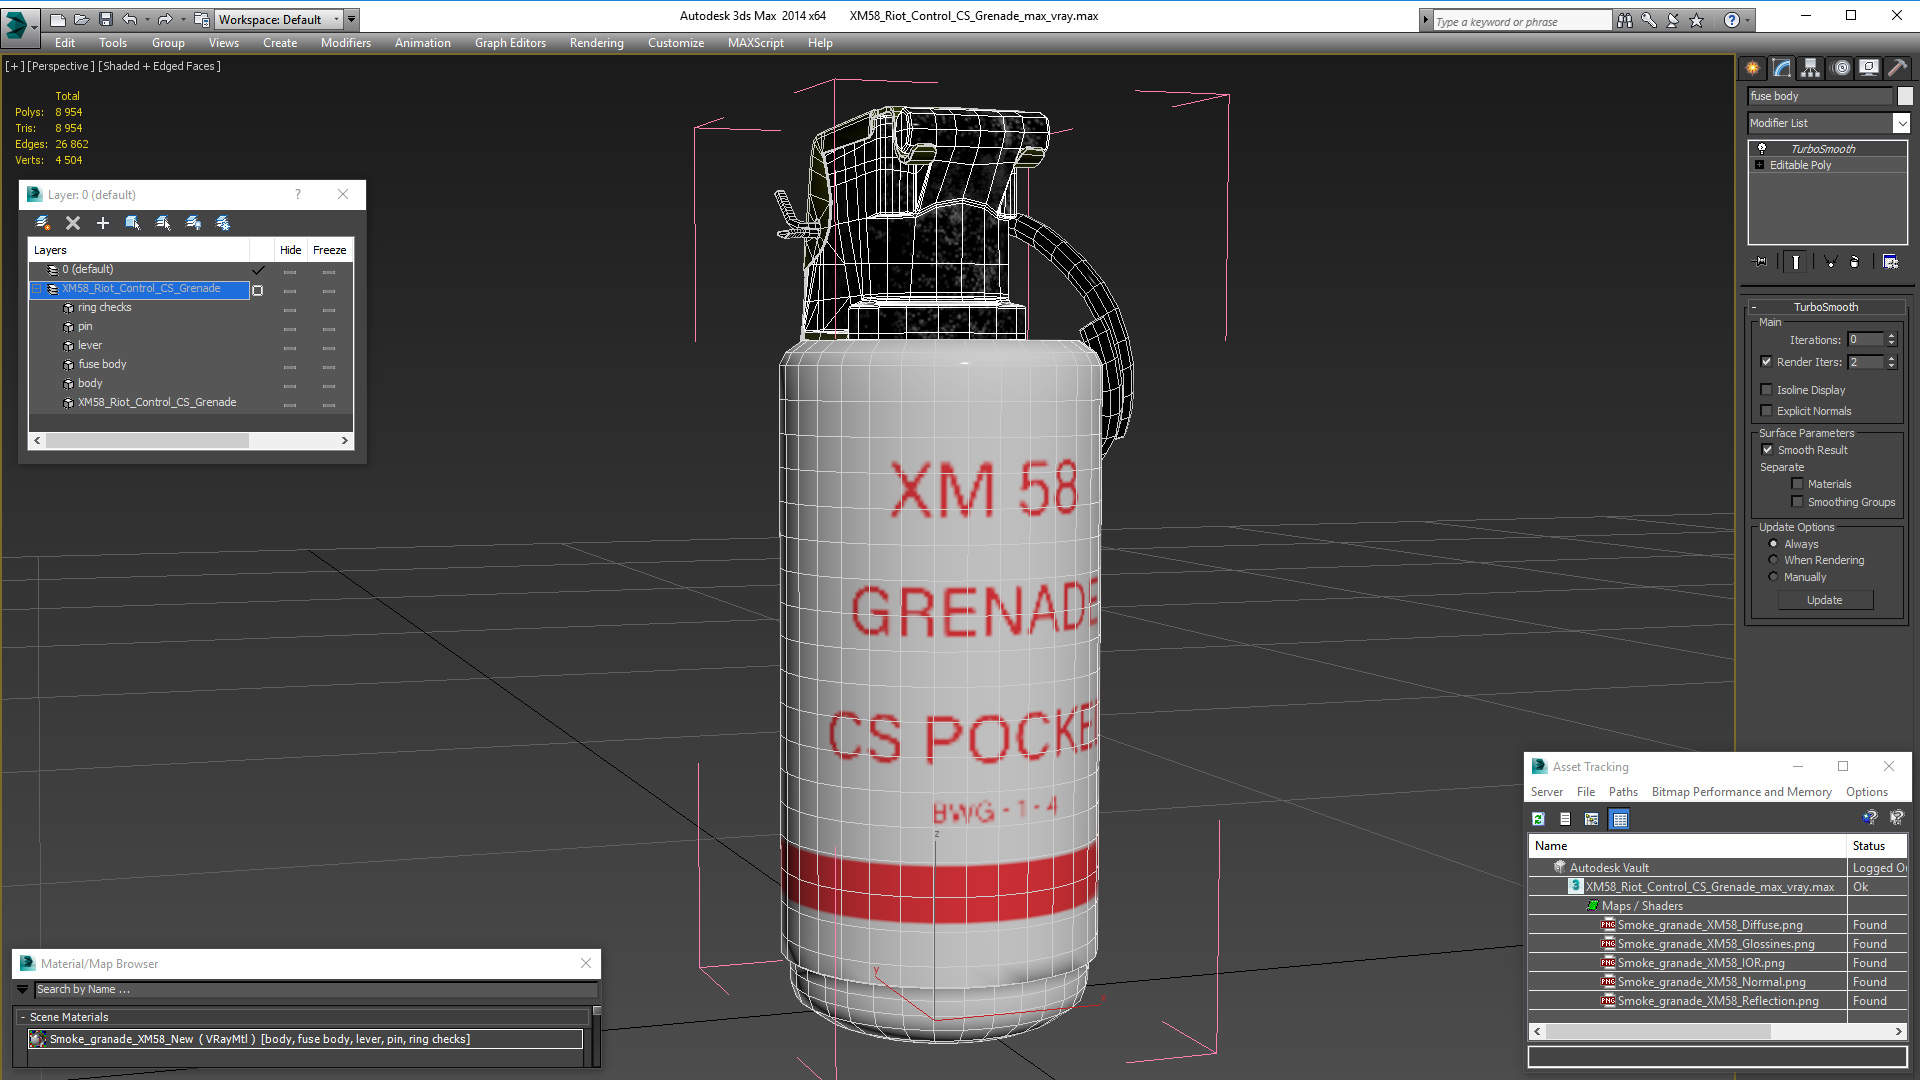Screen dimensions: 1920x1080
Task: Toggle the TurboSmooth lightbulb icon
Action: pyautogui.click(x=1762, y=148)
